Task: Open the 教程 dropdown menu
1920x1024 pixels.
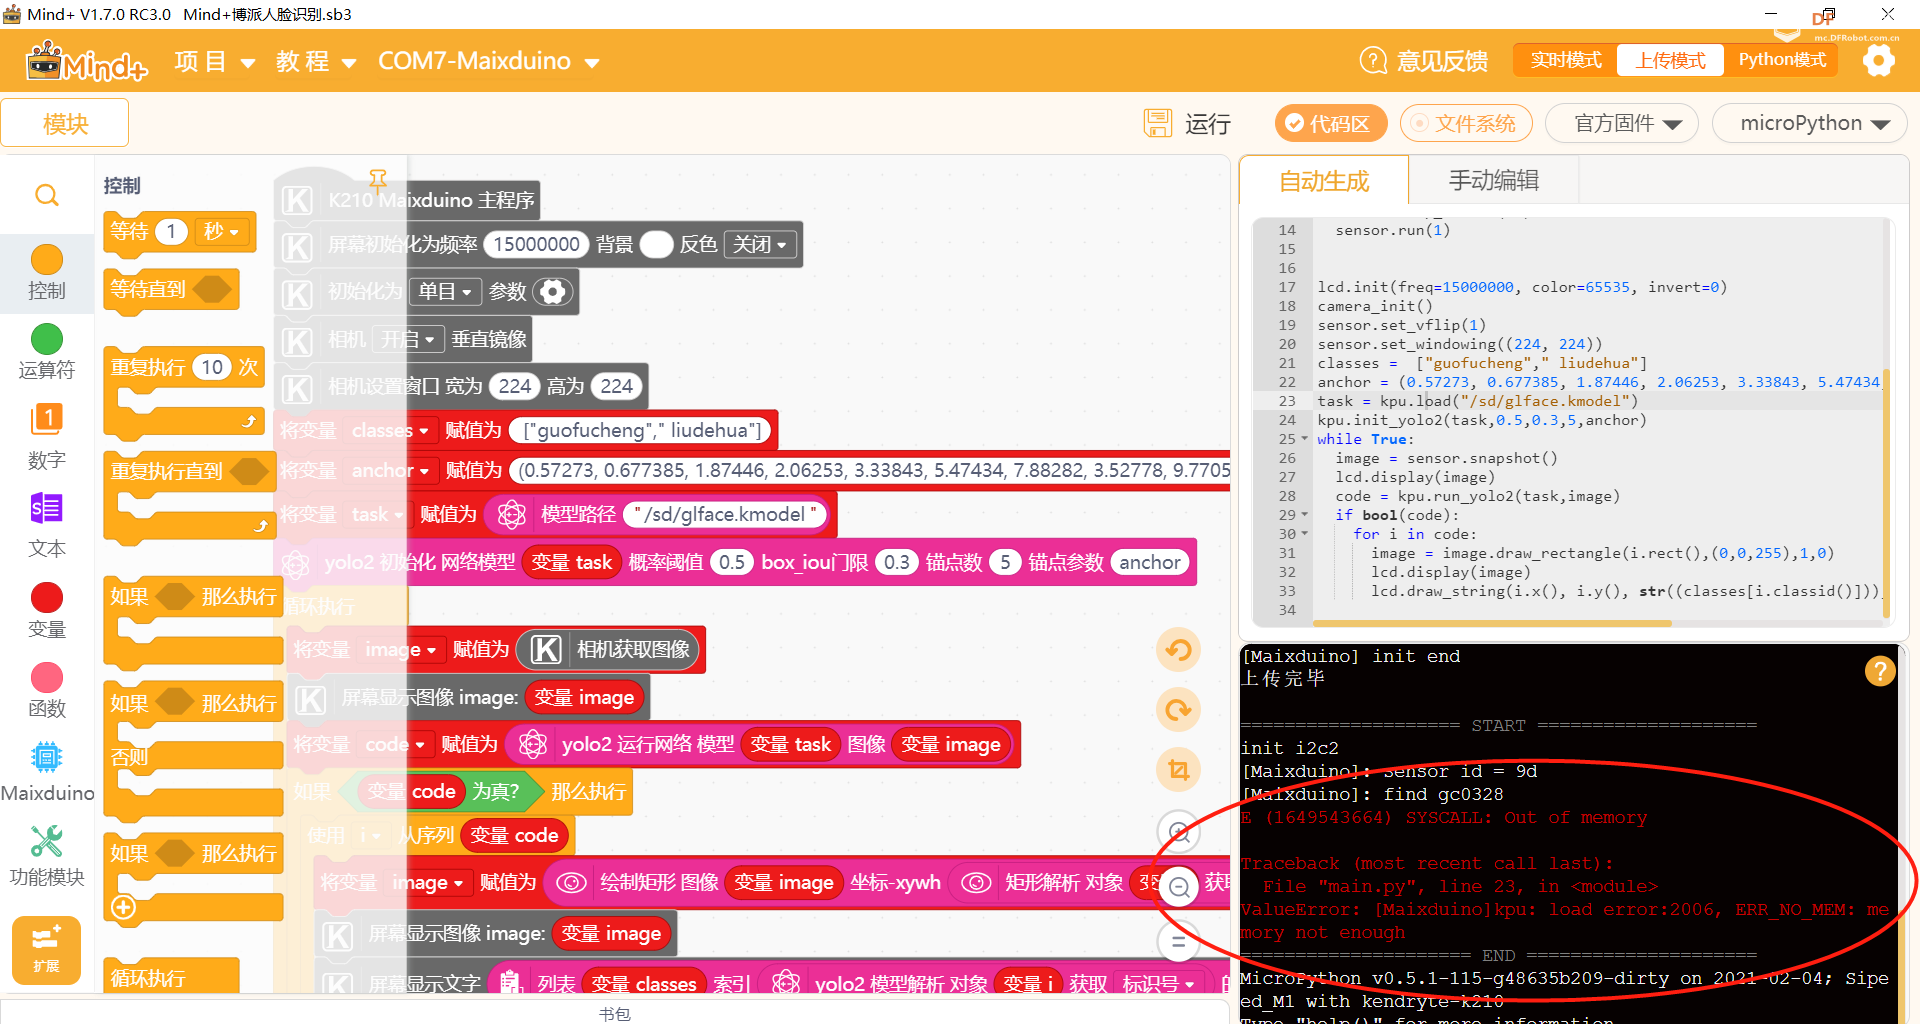Action: click(316, 61)
